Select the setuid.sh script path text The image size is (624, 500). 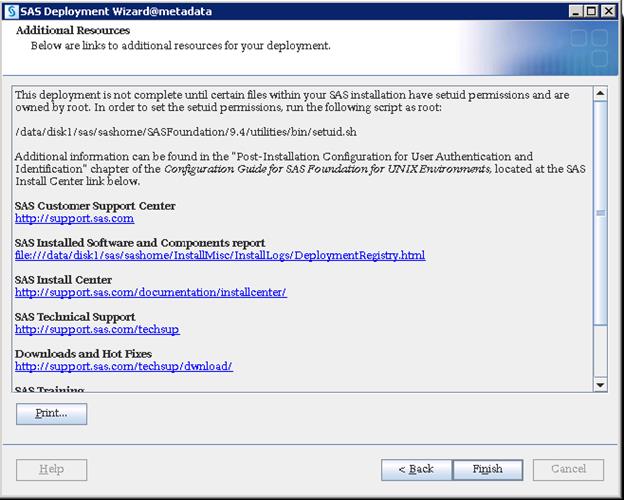point(186,132)
